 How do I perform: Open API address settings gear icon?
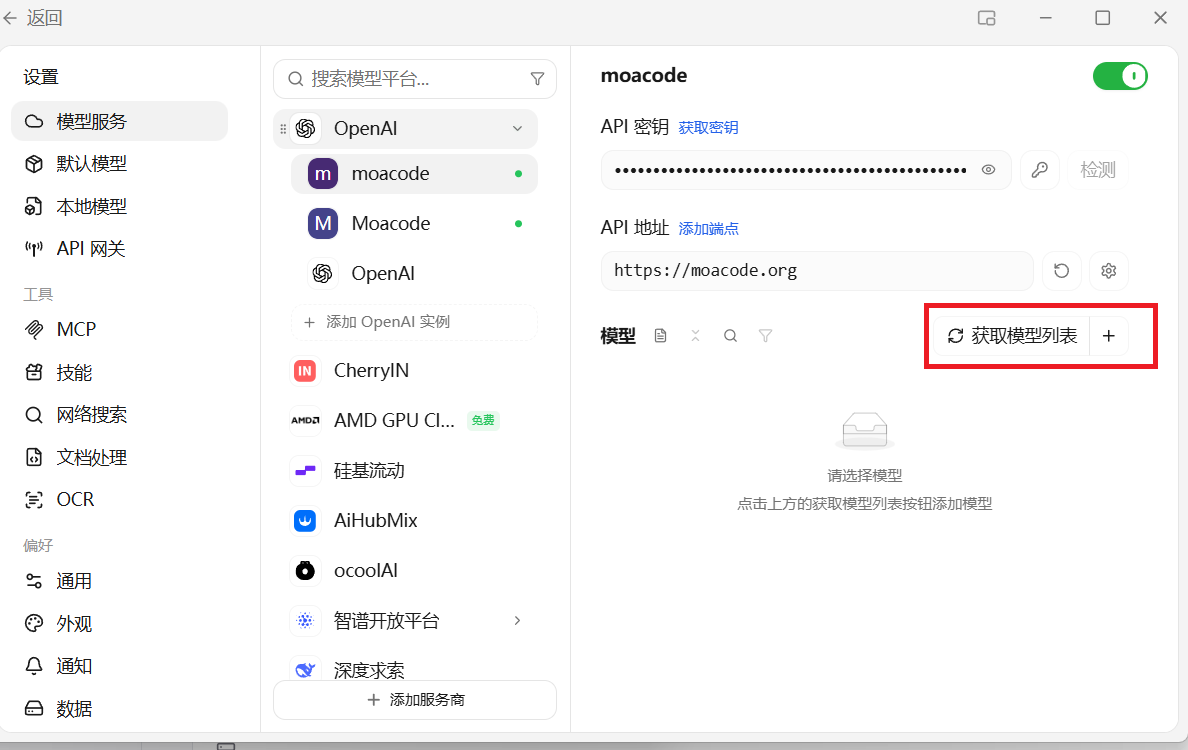tap(1108, 270)
